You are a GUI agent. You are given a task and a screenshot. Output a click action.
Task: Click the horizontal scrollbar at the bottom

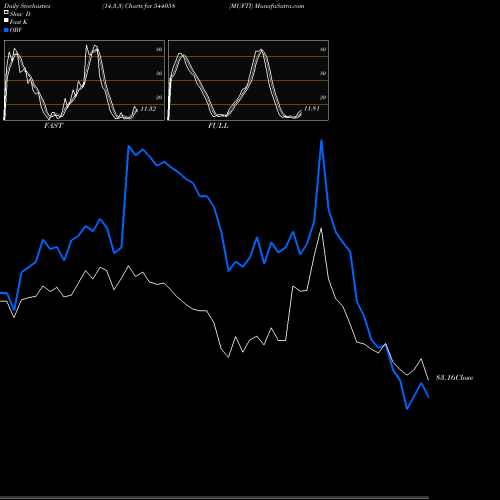[x=214, y=497]
